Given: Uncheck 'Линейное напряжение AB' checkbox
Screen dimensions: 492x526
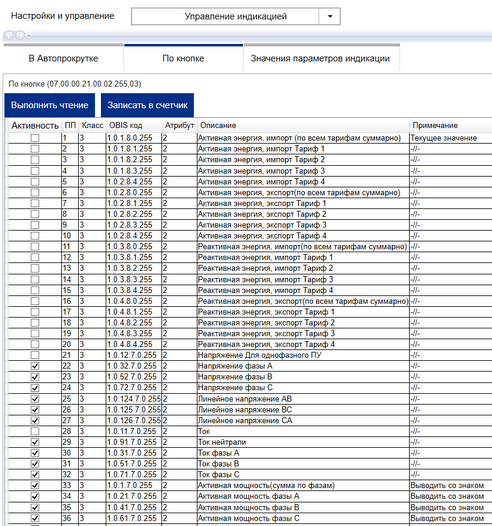Looking at the screenshot, I should tap(35, 399).
